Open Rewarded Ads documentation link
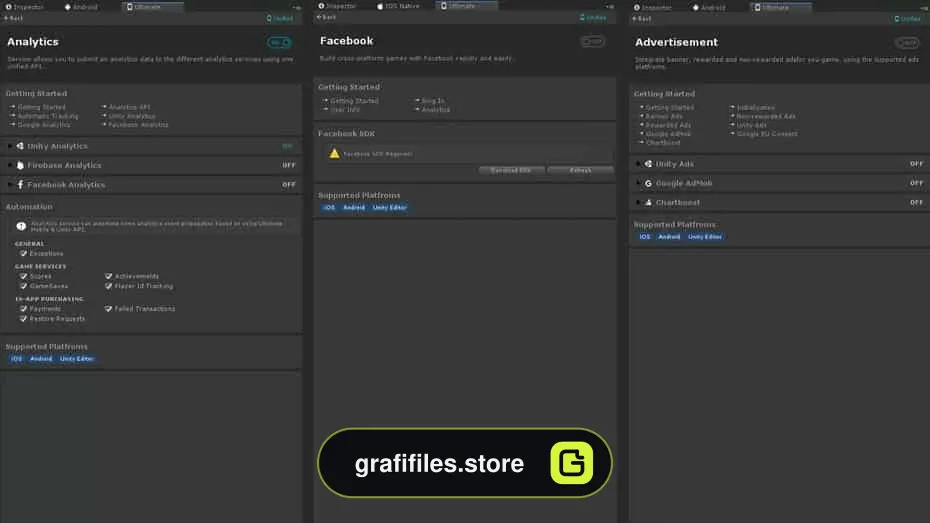Viewport: 930px width, 523px height. point(668,126)
